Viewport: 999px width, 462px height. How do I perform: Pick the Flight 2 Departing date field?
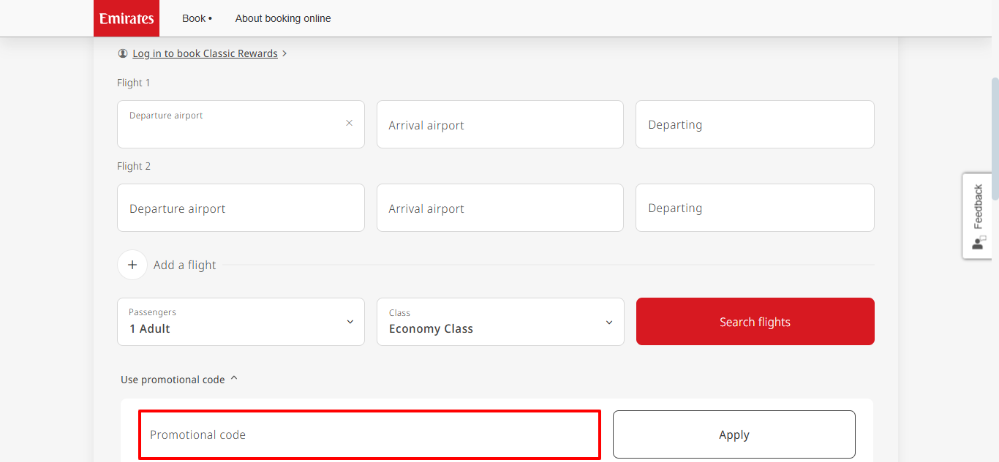[x=755, y=208]
